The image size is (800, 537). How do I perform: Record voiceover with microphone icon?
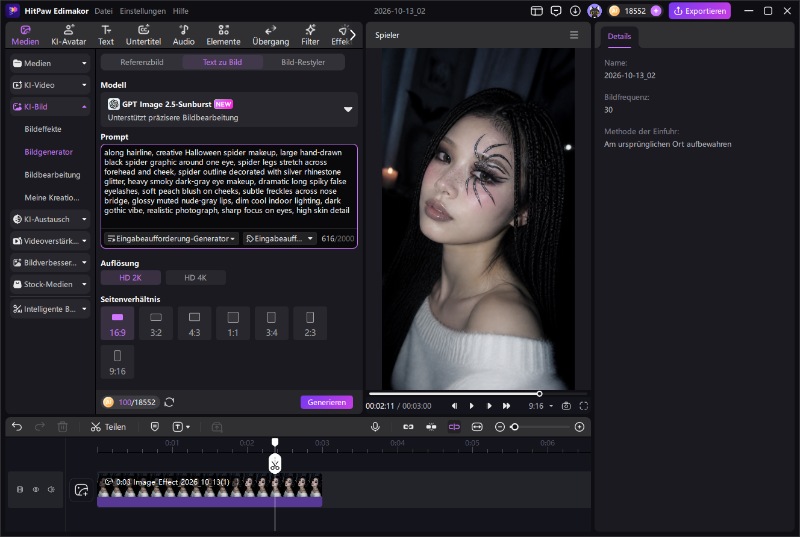(x=375, y=427)
